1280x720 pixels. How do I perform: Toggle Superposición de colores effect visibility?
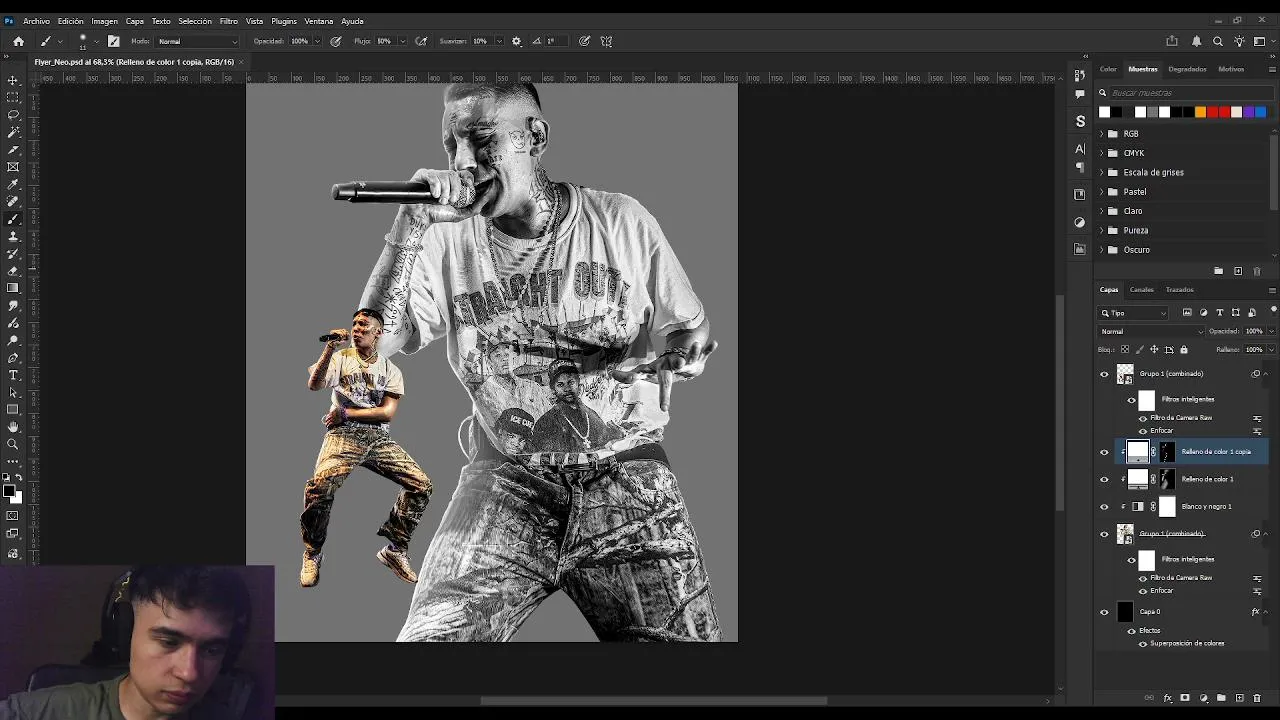[1143, 644]
